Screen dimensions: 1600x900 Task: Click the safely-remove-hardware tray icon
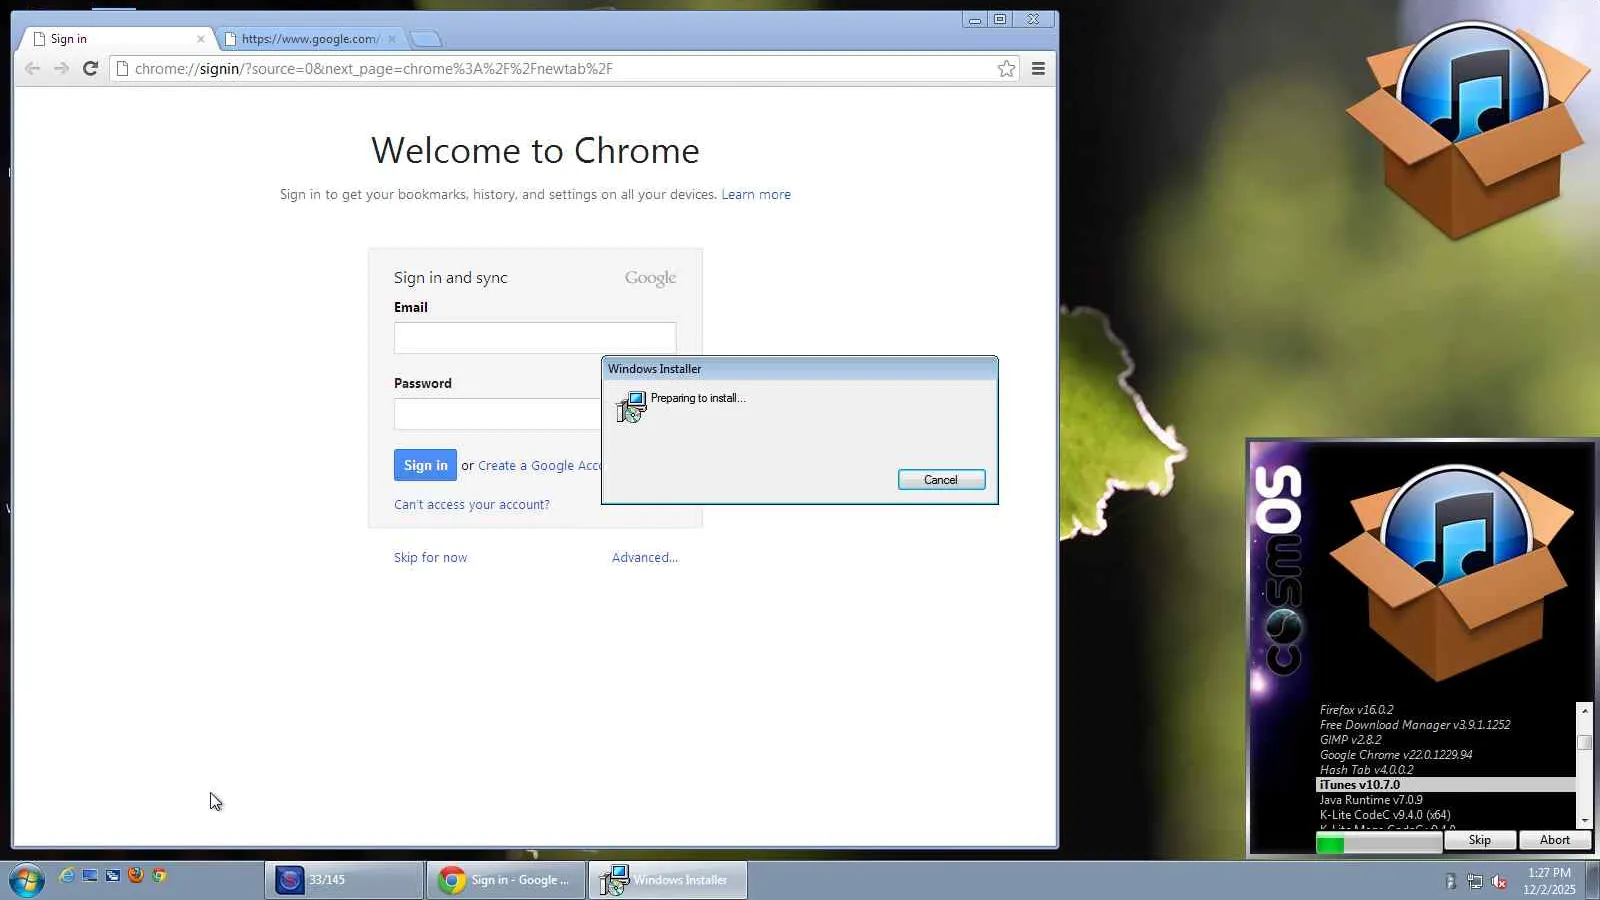point(1450,881)
